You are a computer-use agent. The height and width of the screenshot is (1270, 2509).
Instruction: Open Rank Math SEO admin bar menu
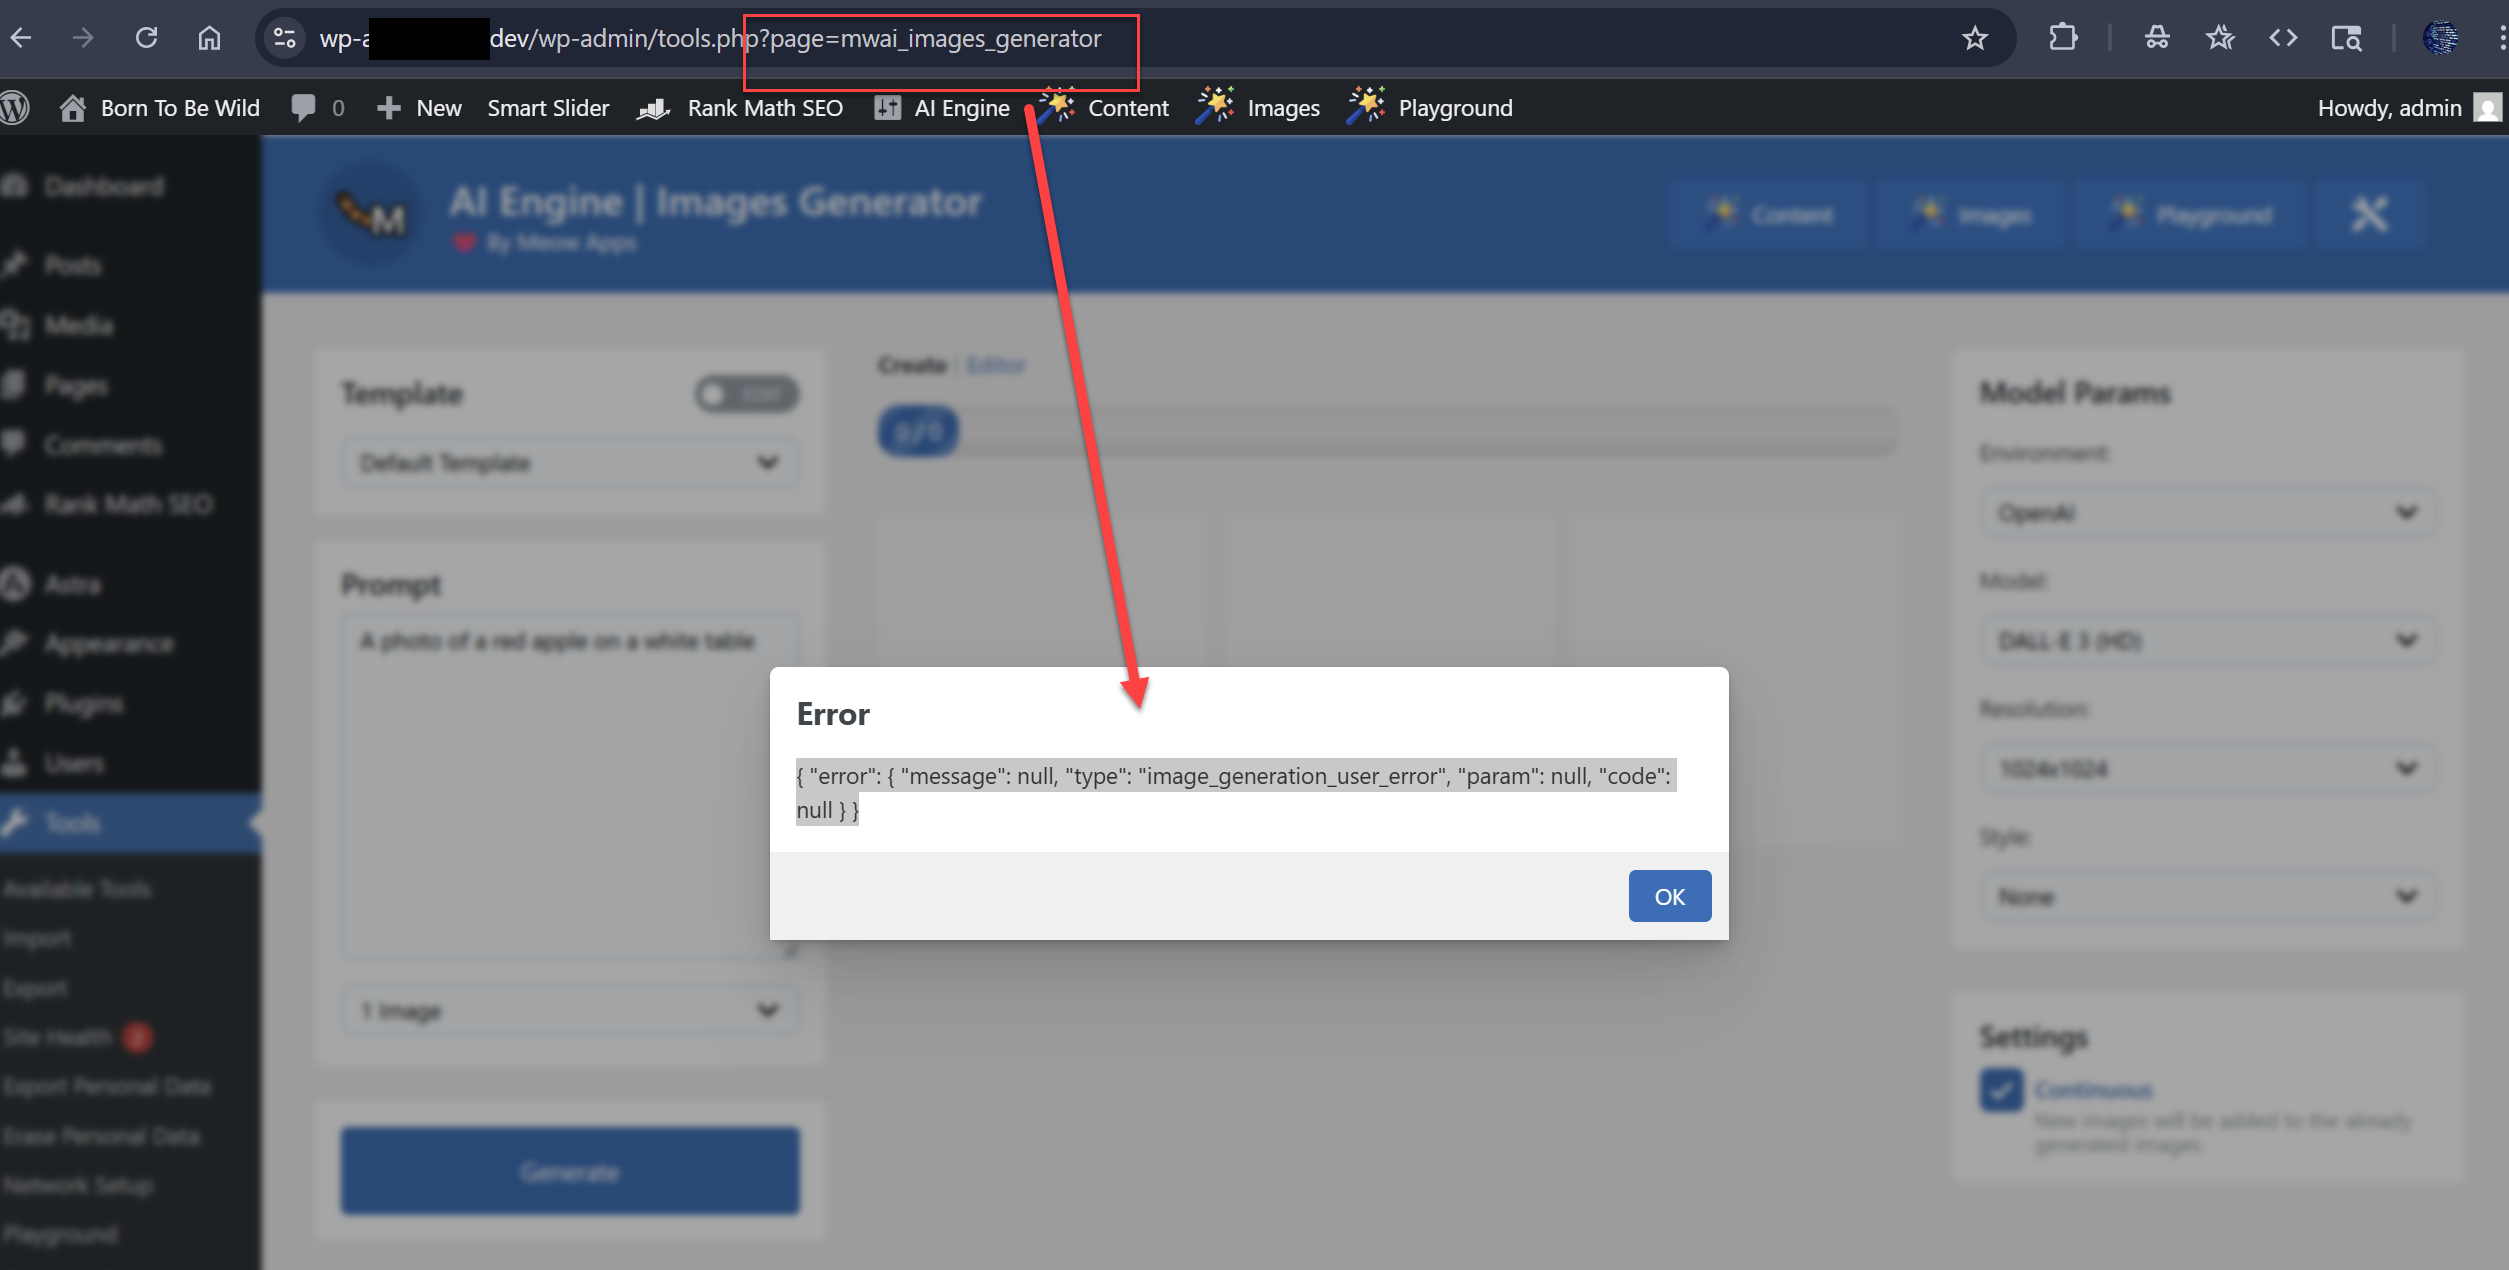click(x=740, y=108)
